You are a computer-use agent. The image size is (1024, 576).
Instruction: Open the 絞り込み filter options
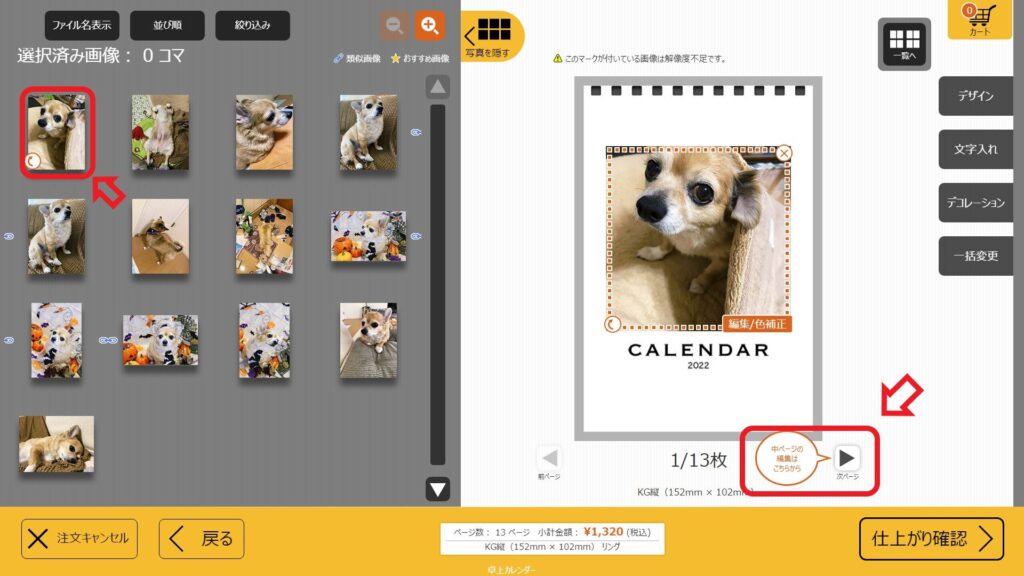tap(252, 25)
